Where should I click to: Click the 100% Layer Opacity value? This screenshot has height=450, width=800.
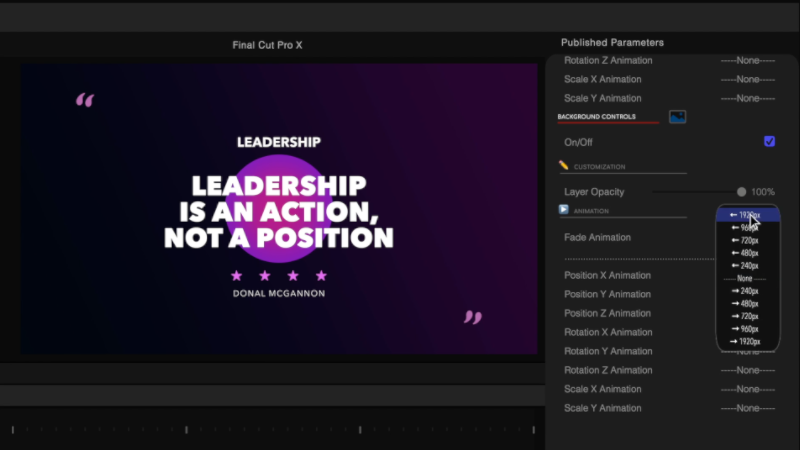click(x=763, y=192)
